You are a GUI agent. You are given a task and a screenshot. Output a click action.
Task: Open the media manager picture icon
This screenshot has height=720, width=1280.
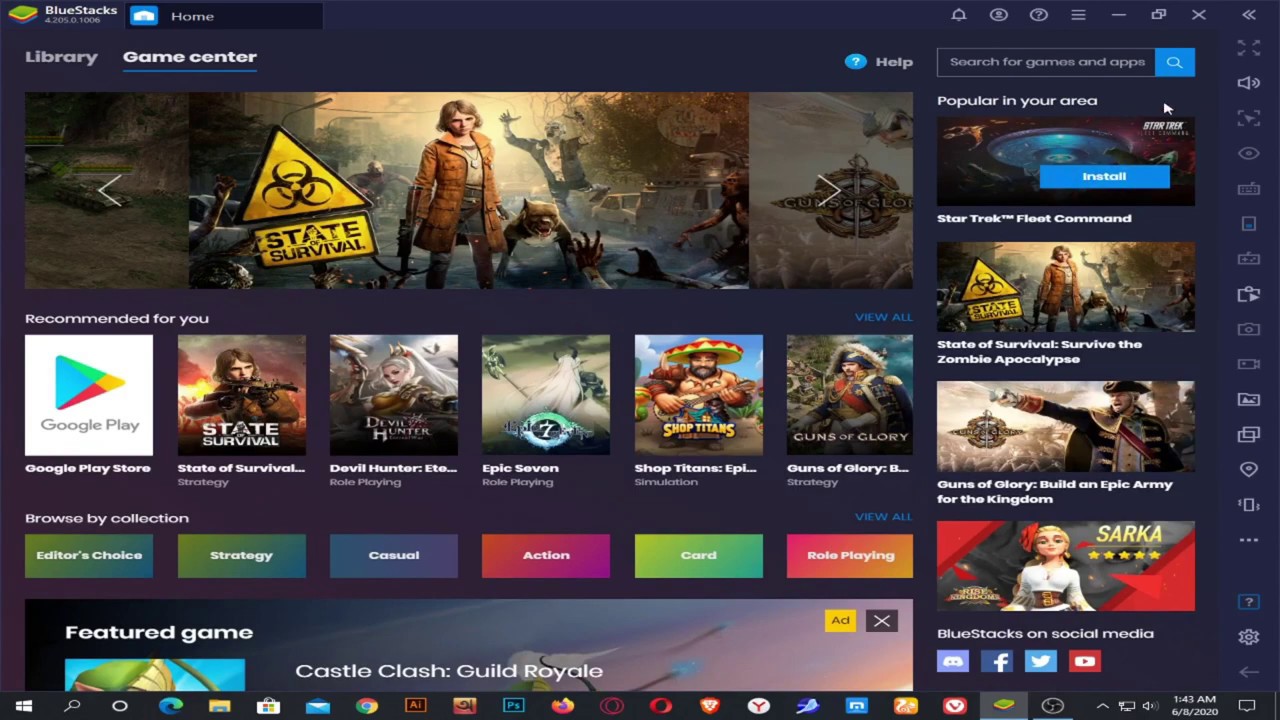(1248, 399)
